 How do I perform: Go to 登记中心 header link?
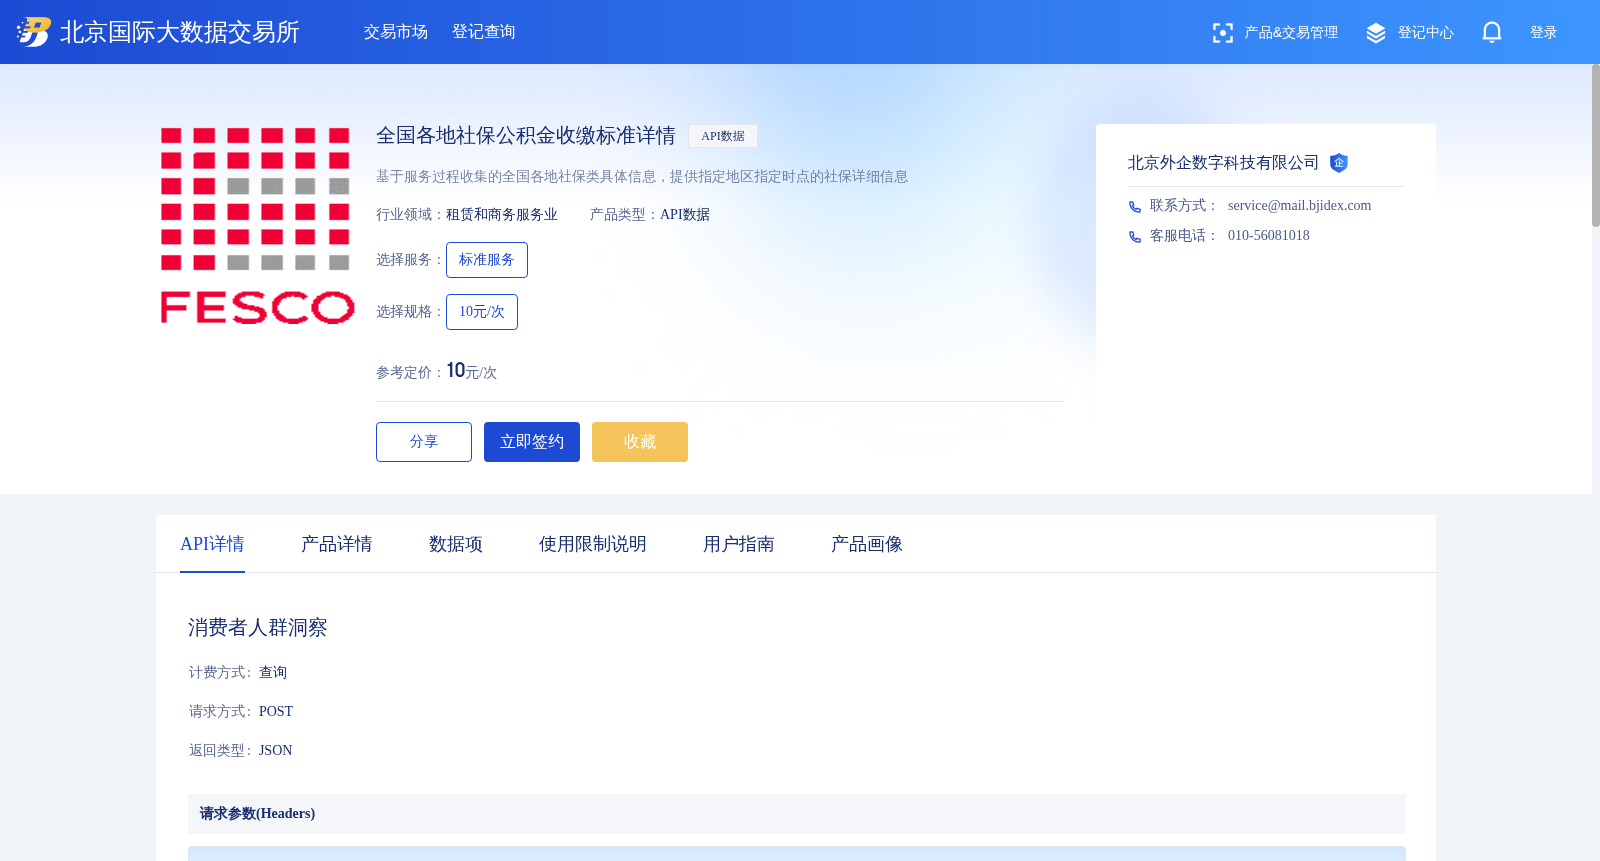point(1425,33)
